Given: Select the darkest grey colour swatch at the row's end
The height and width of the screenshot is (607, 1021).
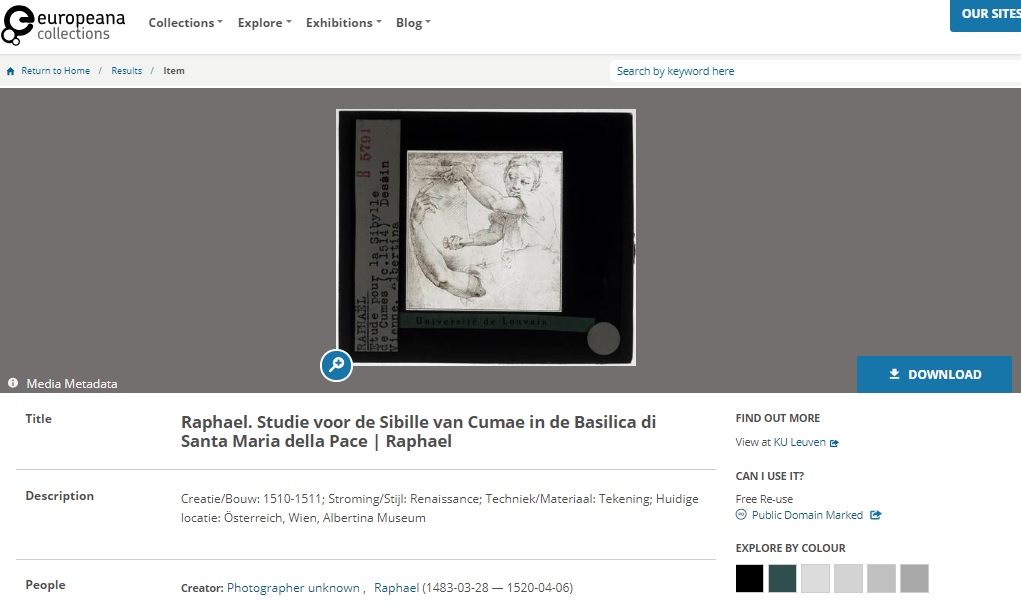Looking at the screenshot, I should pos(914,578).
